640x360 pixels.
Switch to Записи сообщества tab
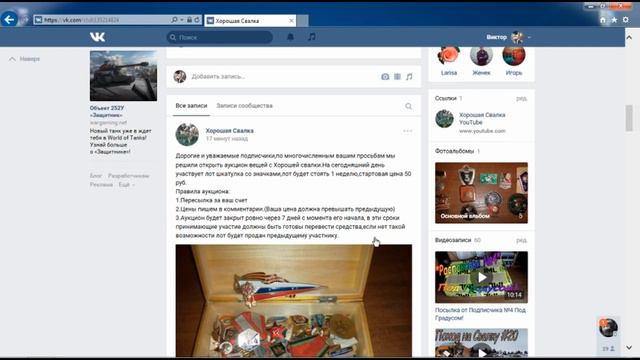[244, 106]
